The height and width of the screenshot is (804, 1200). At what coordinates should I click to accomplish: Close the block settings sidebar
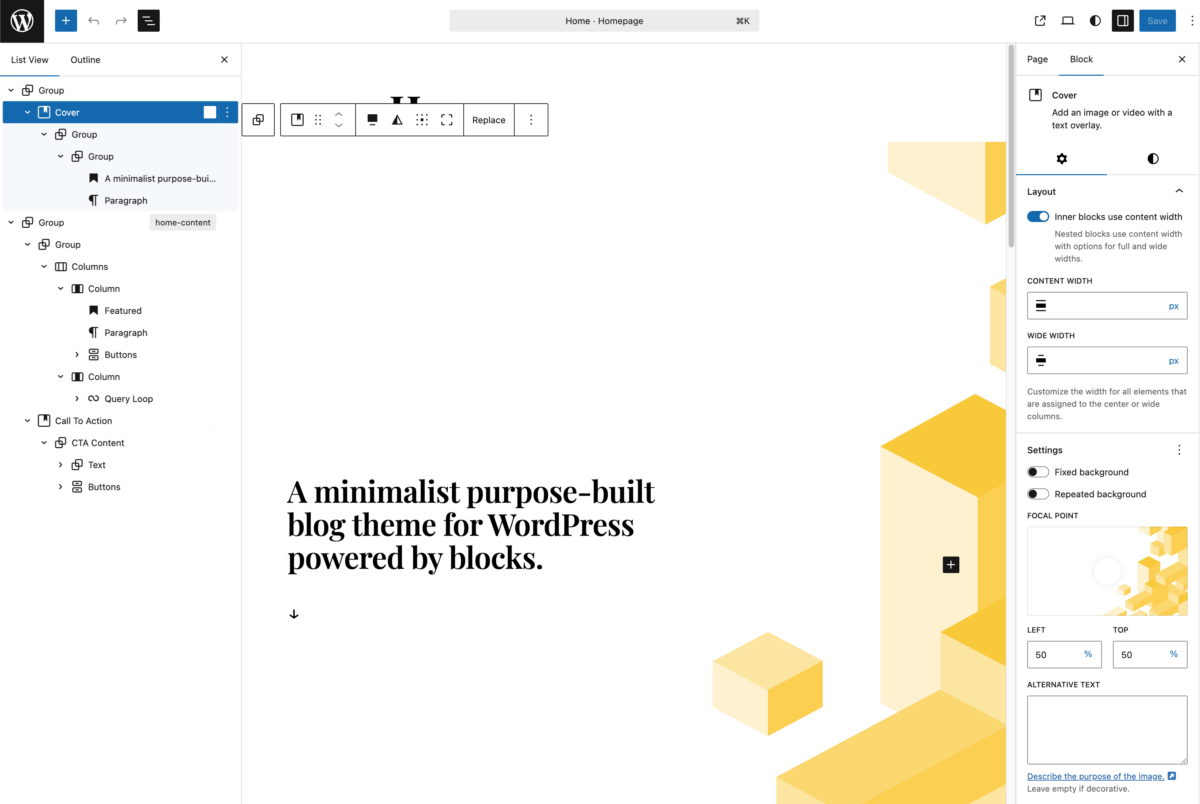point(1182,60)
